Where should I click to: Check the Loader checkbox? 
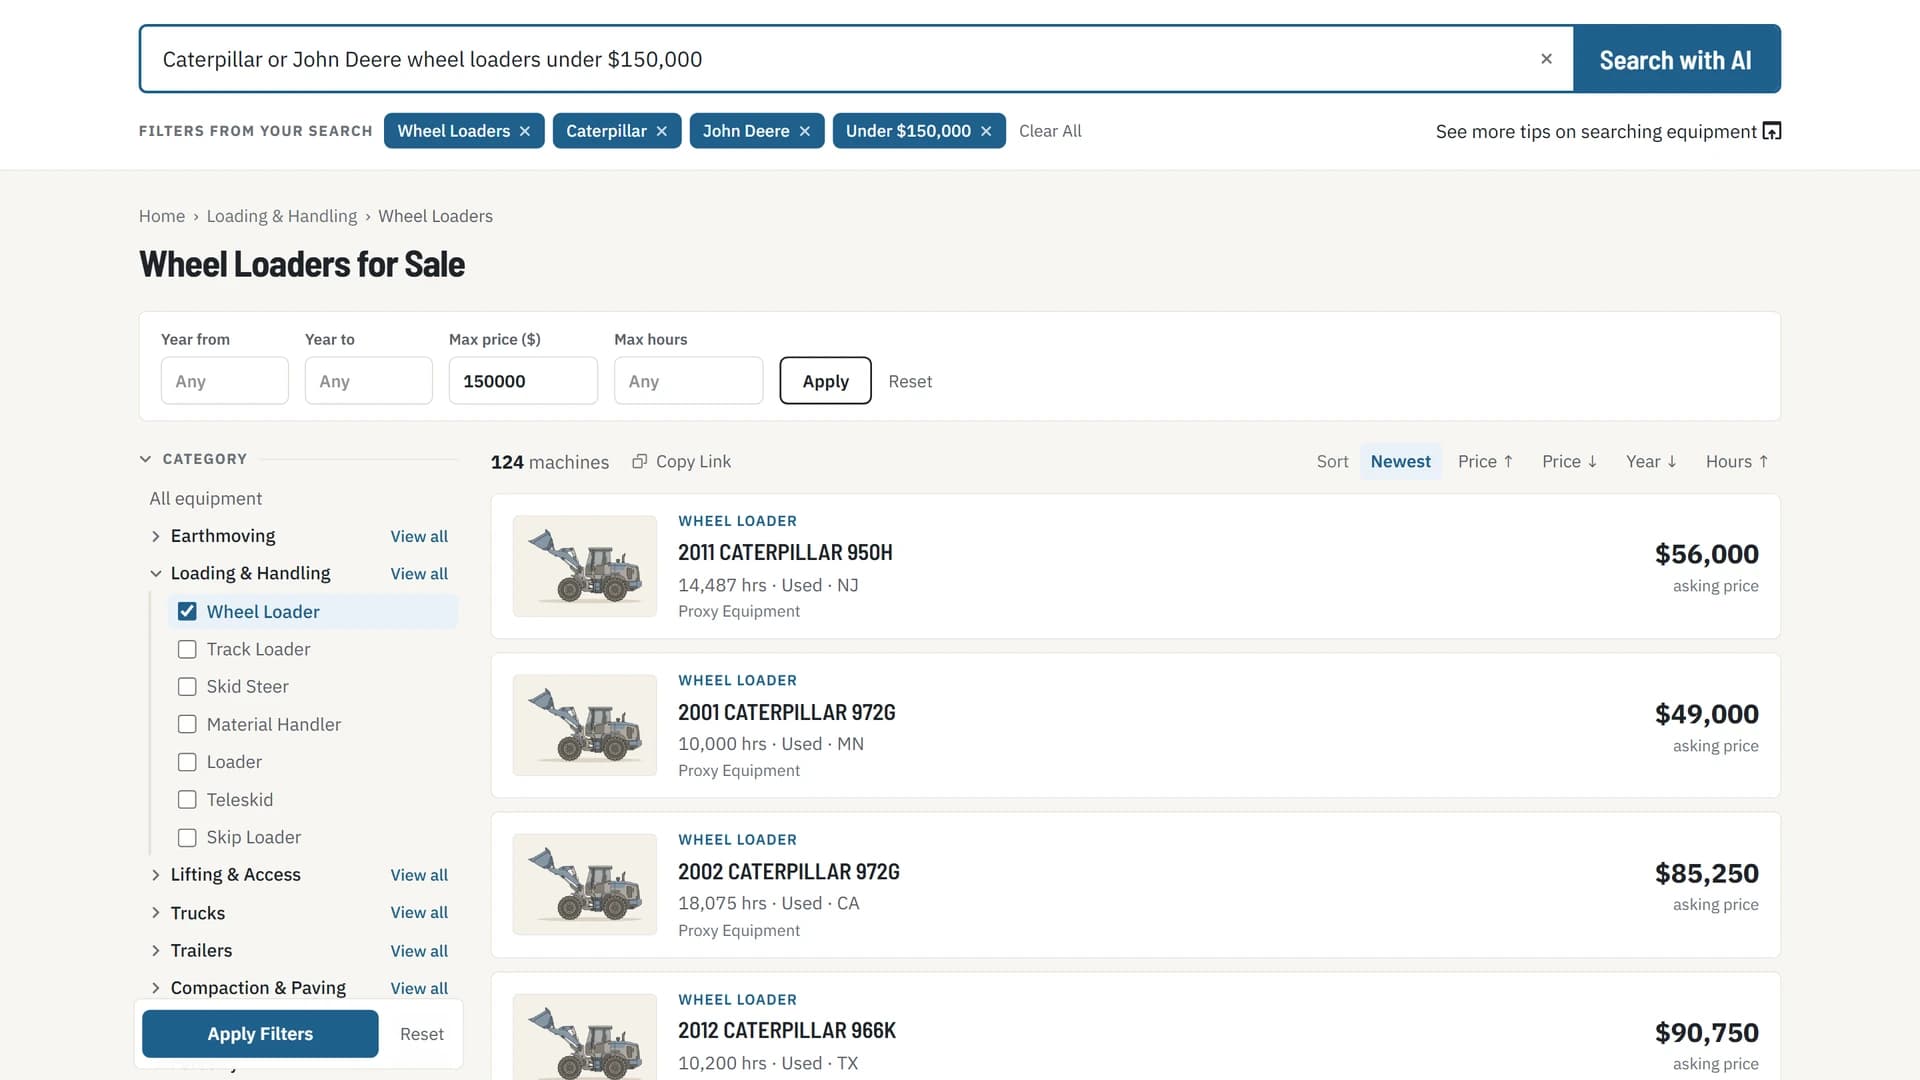coord(187,762)
